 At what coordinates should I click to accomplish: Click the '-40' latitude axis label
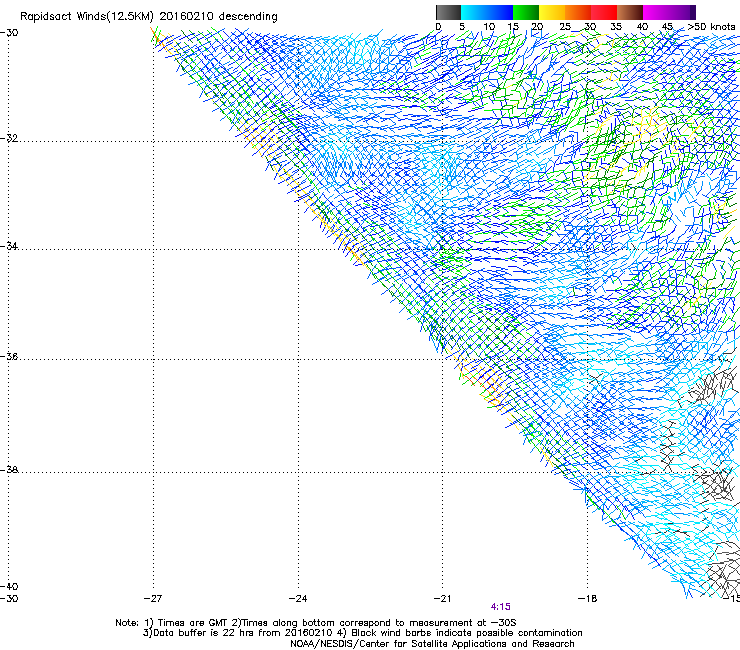click(9, 586)
